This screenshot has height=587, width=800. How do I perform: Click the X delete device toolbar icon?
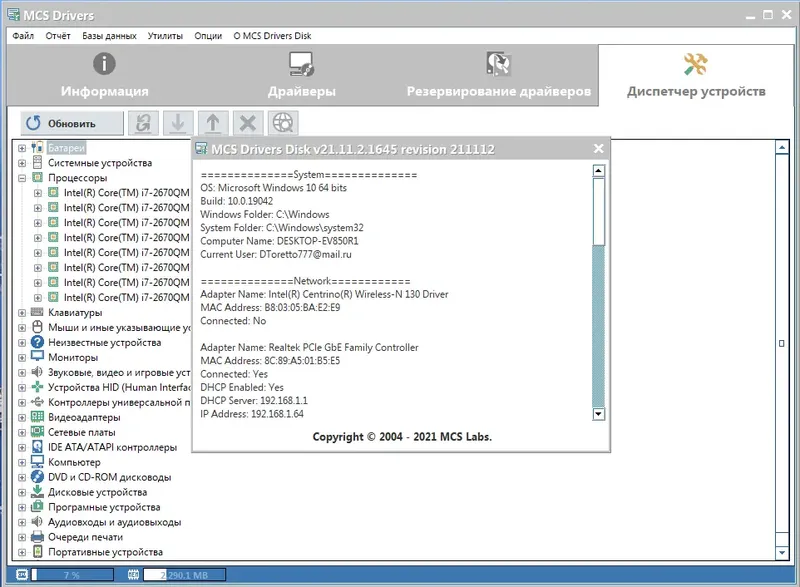click(248, 123)
